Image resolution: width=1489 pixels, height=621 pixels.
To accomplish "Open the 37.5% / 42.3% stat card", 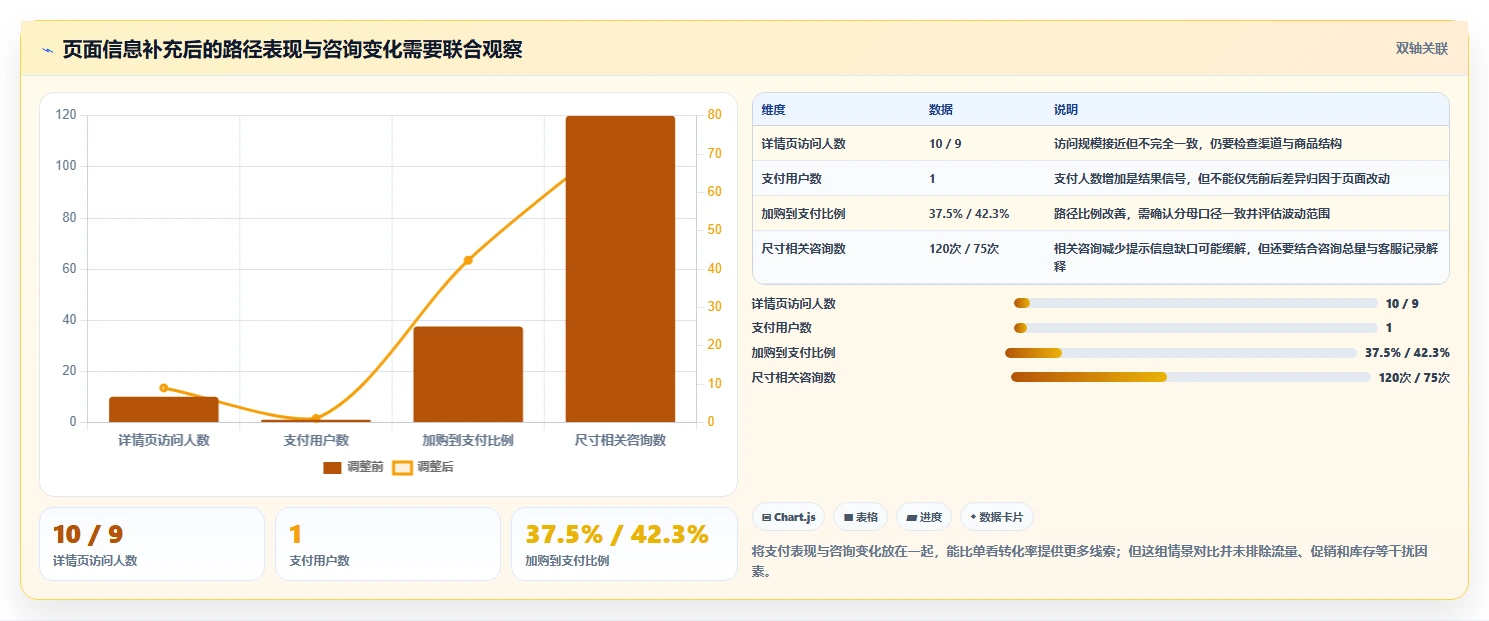I will pos(624,544).
